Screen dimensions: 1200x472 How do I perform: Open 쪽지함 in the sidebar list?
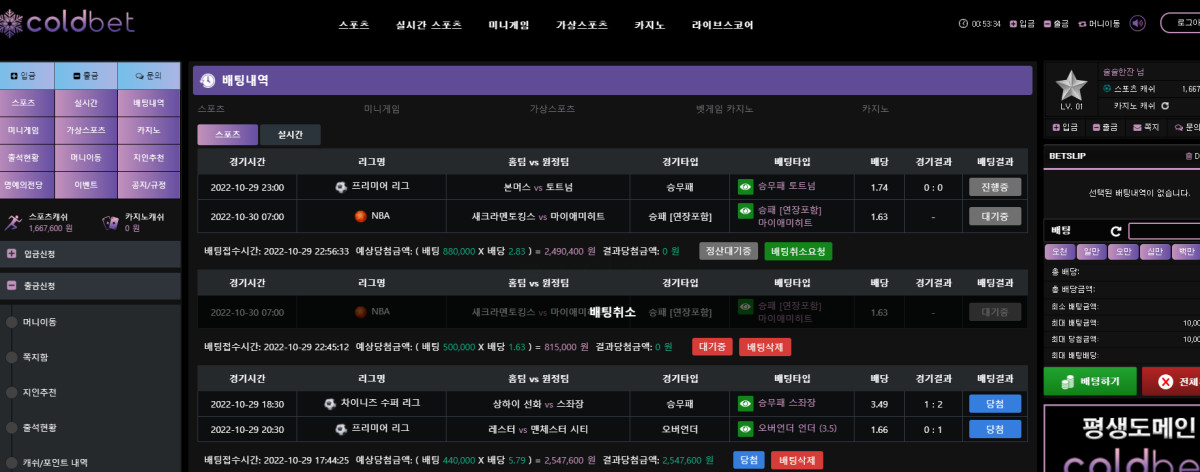(36, 357)
